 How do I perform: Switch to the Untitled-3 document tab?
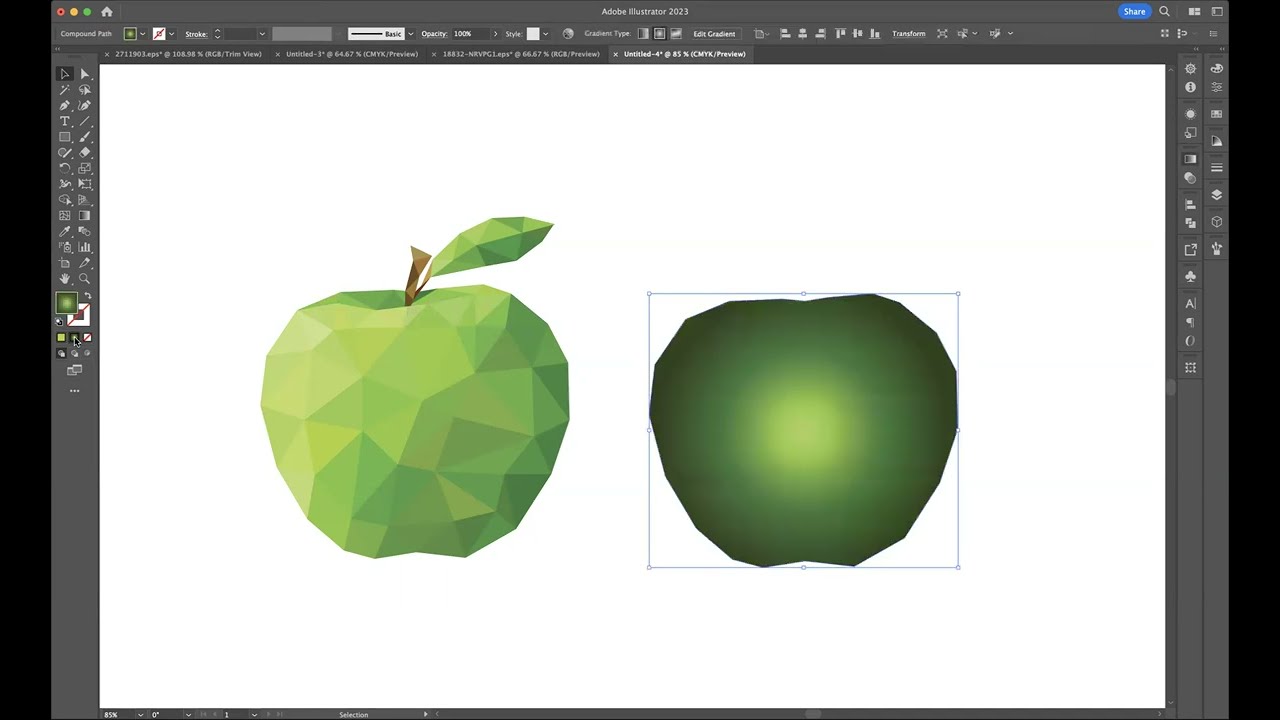[352, 54]
